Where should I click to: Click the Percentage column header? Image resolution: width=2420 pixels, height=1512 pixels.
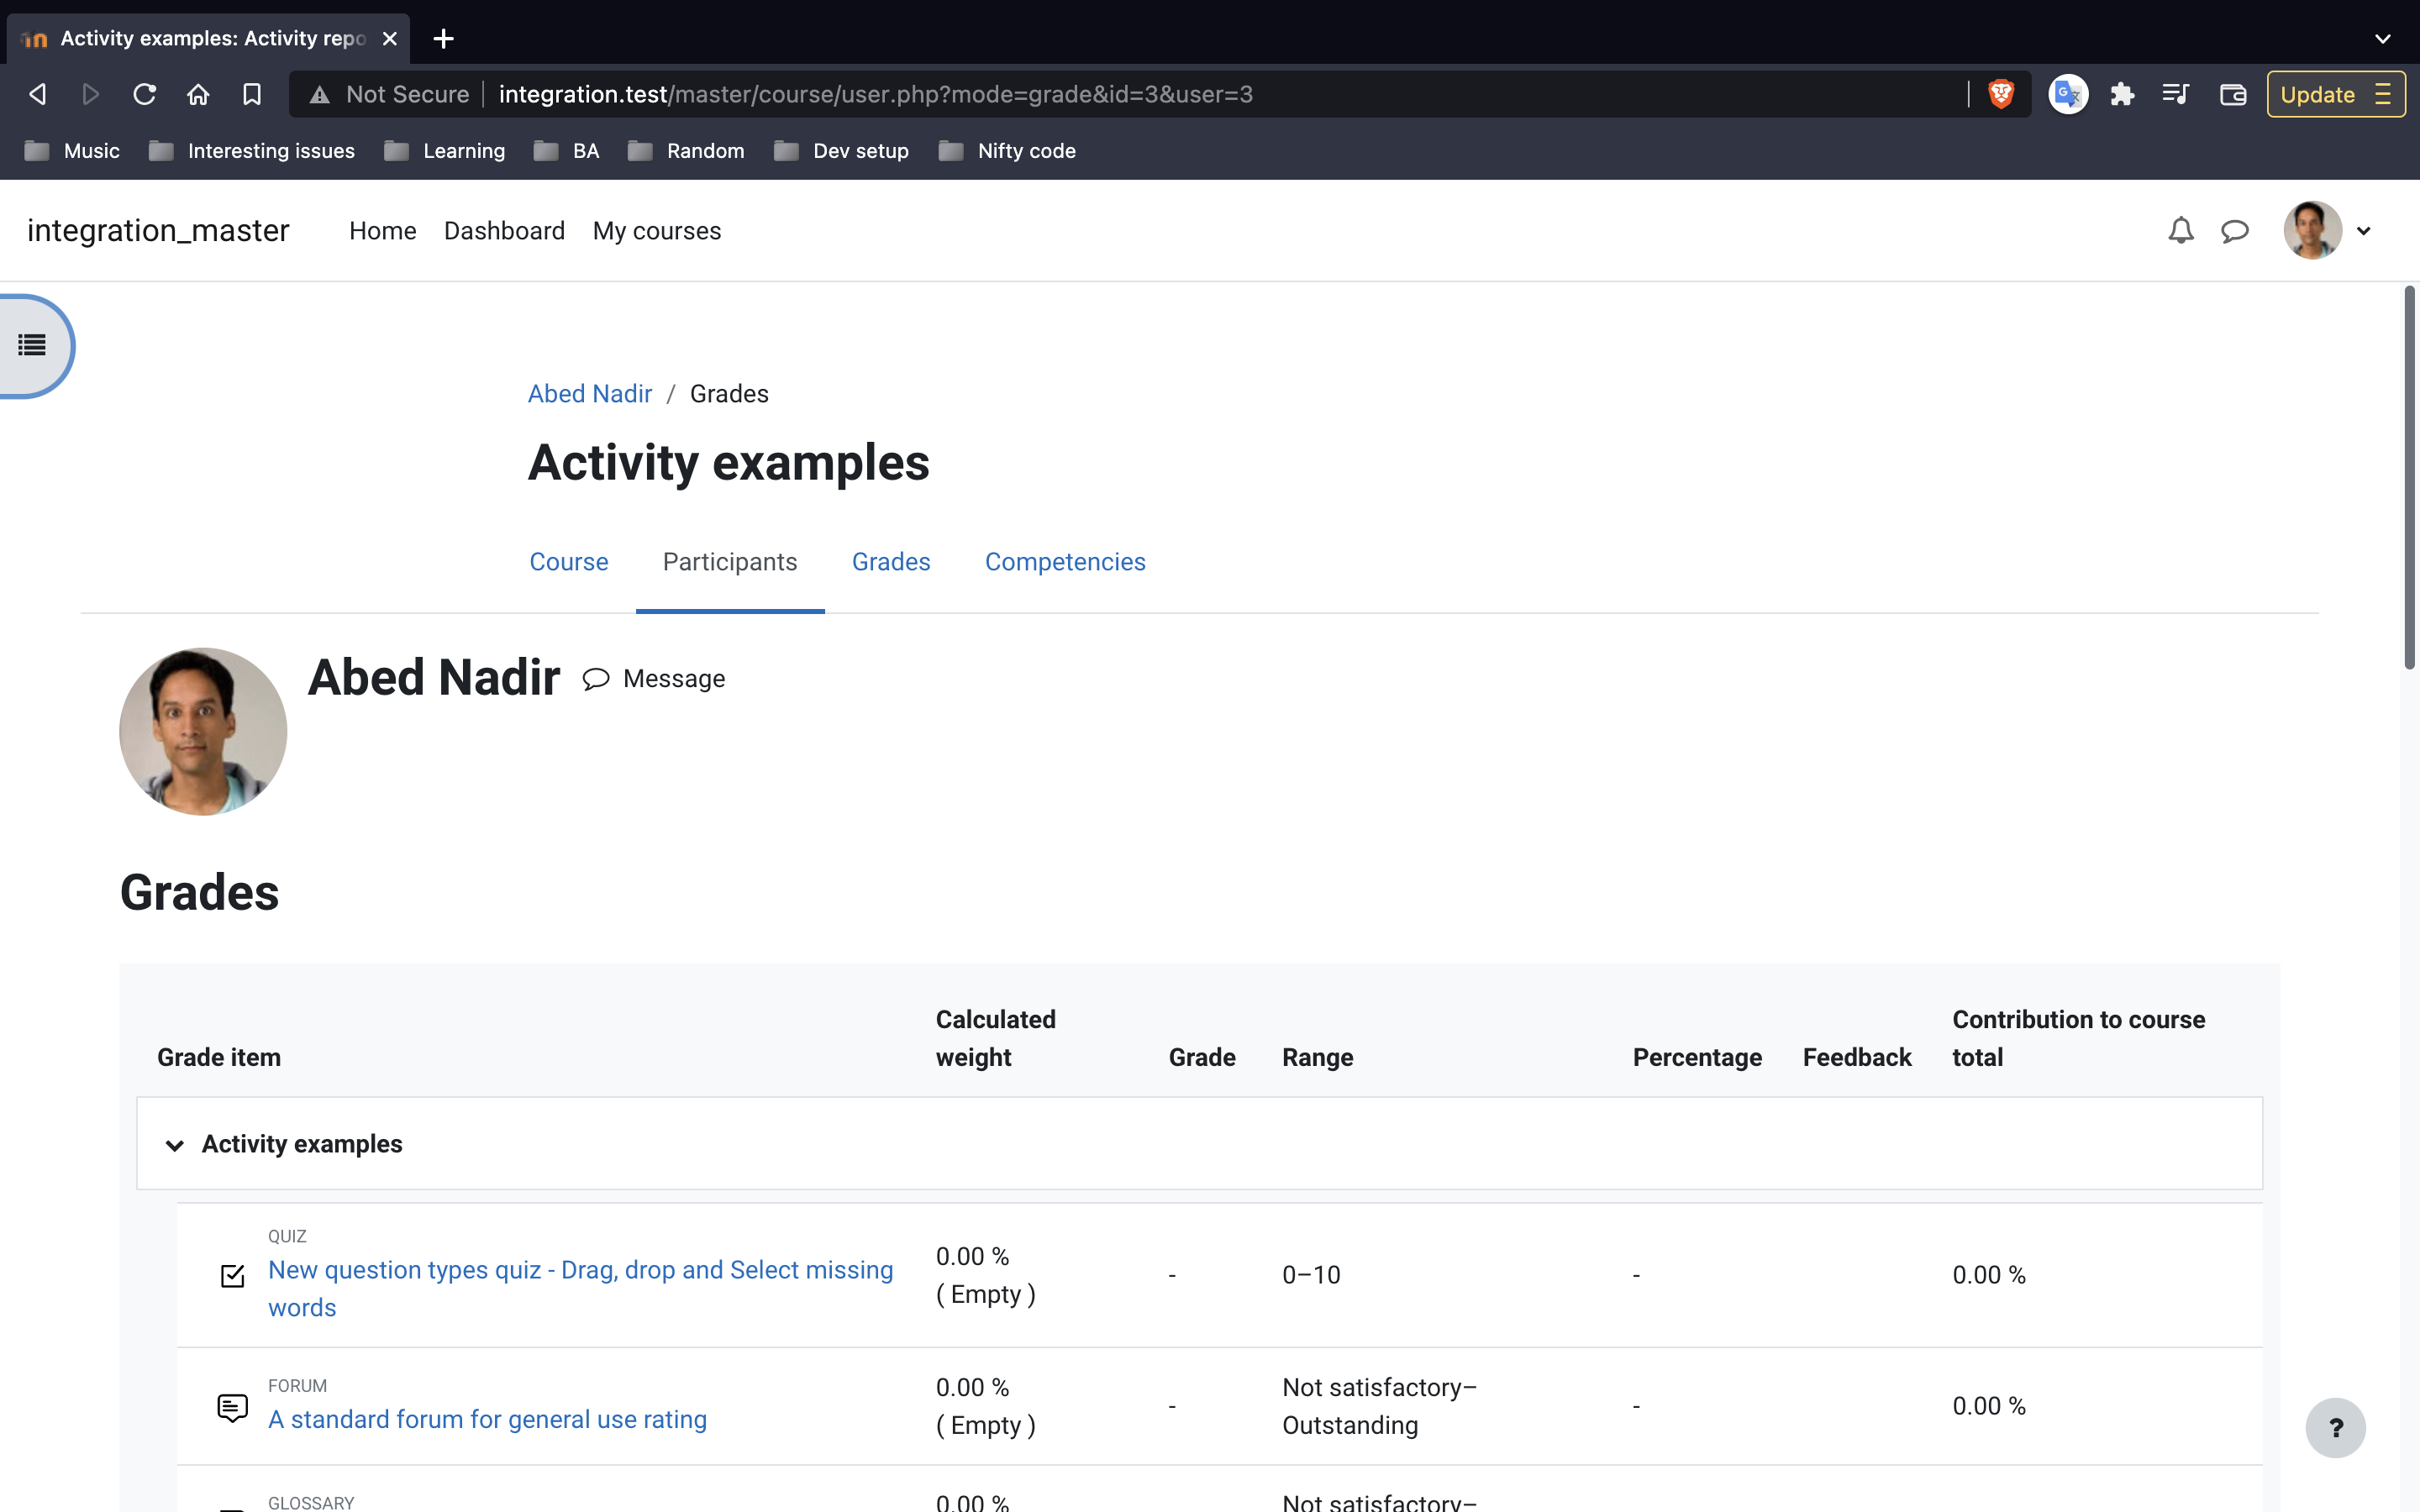point(1697,1058)
